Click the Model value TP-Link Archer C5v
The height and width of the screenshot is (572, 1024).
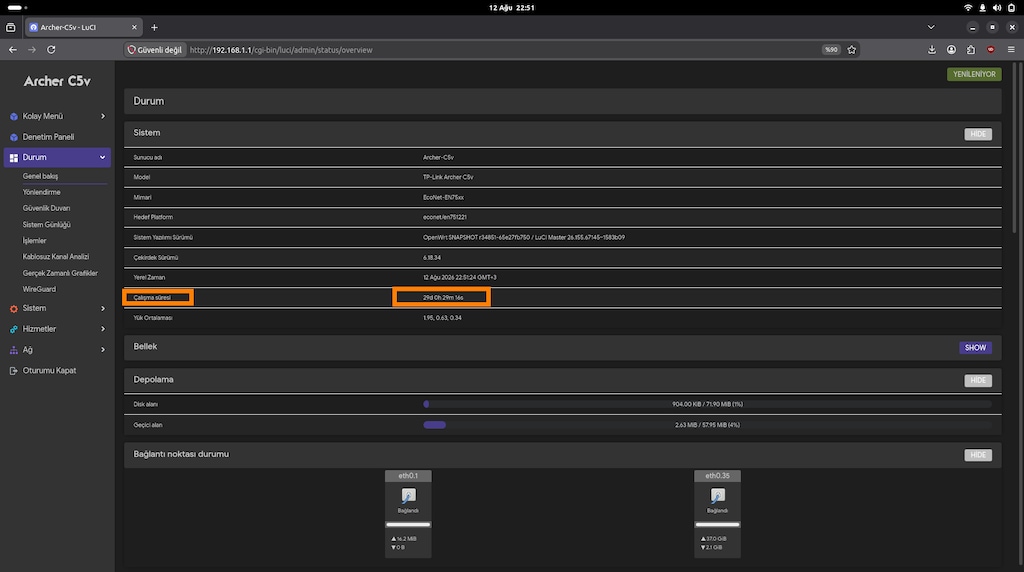[x=448, y=177]
